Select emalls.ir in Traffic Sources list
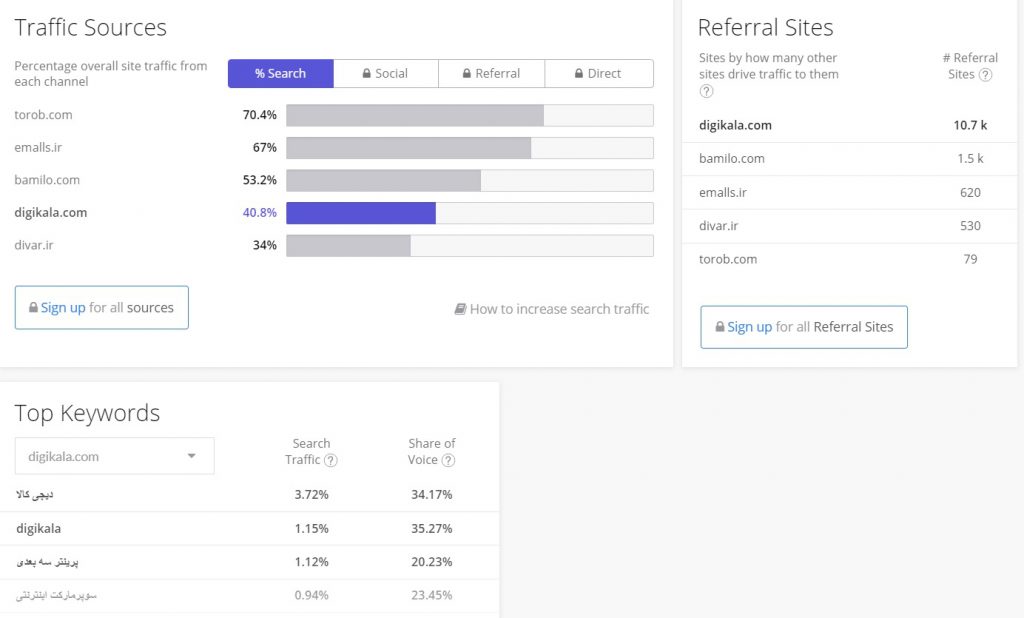The height and width of the screenshot is (618, 1024). (x=38, y=148)
